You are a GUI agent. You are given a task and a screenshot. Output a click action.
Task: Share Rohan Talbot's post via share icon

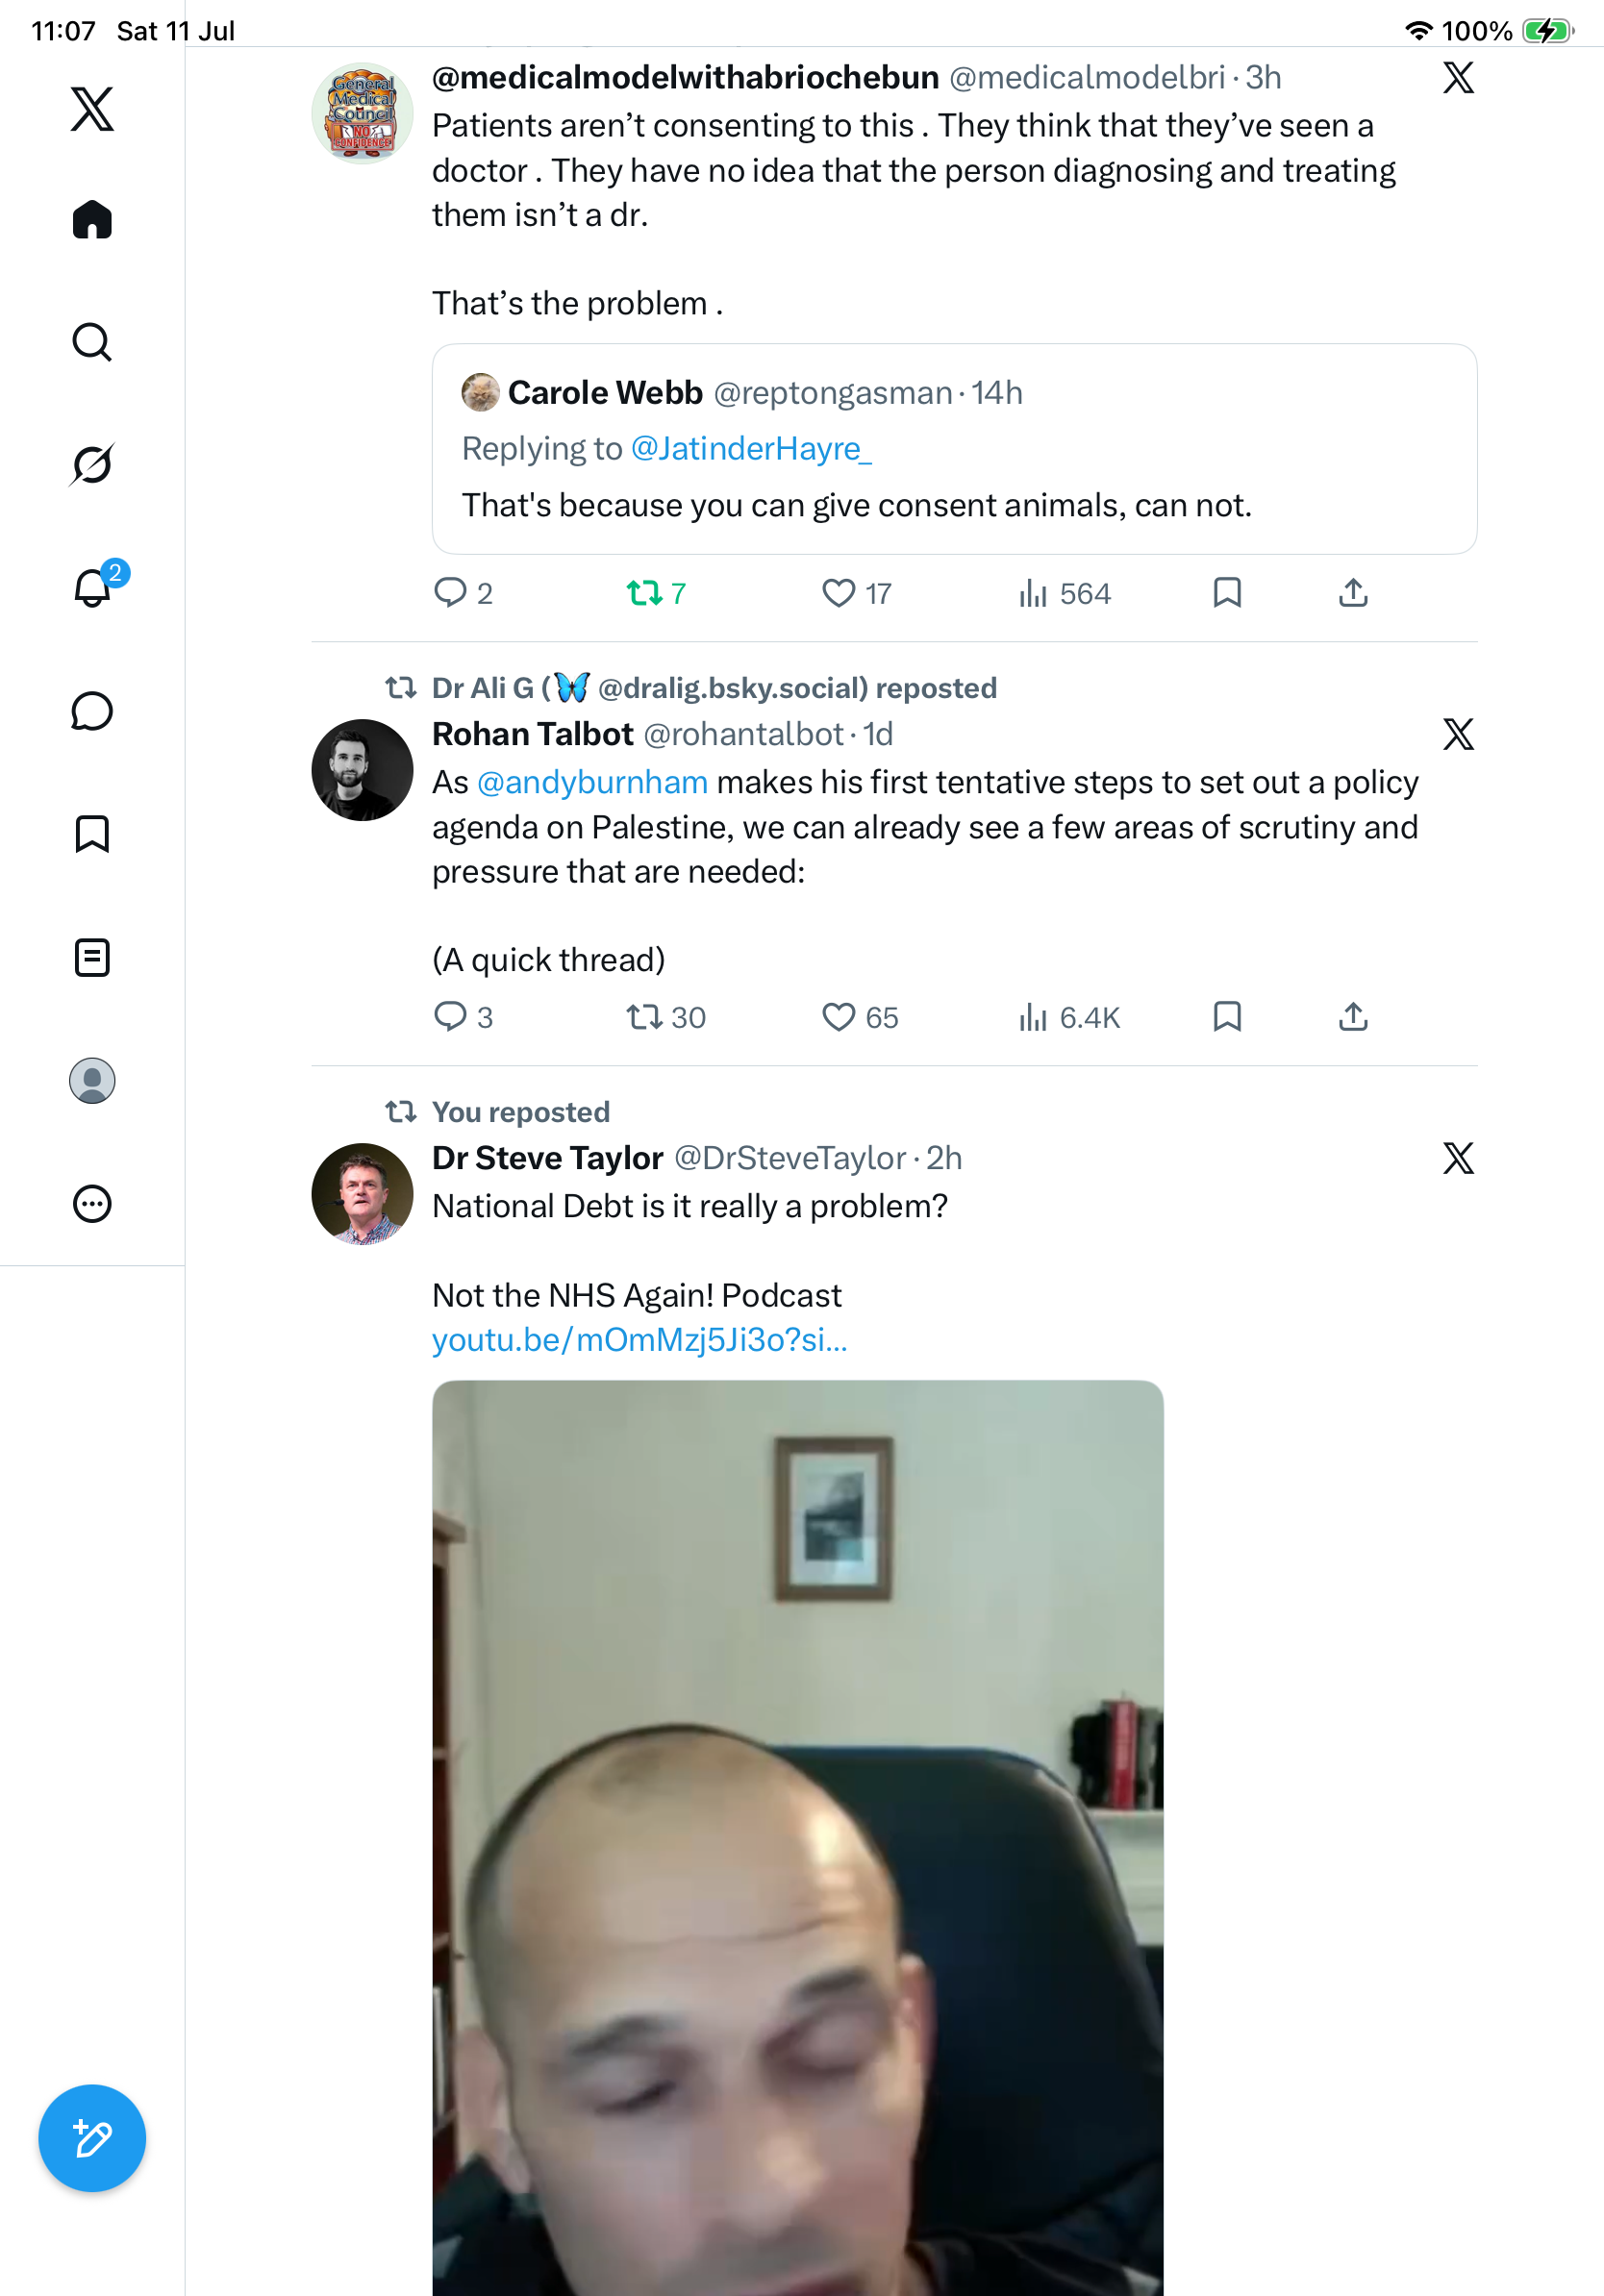click(1353, 1017)
